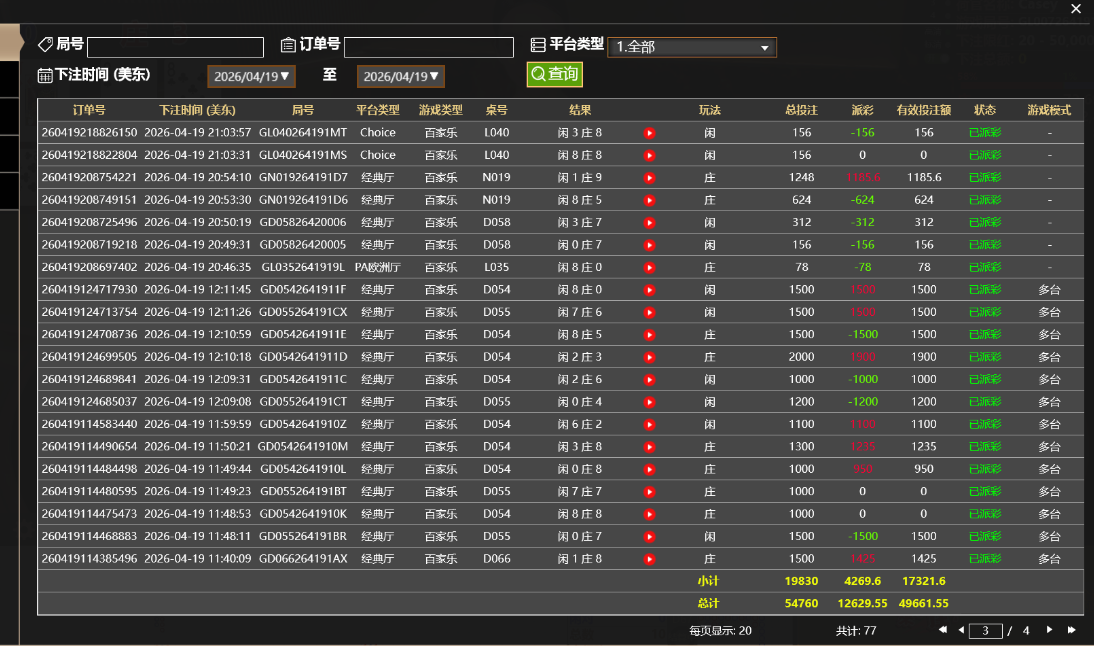The width and height of the screenshot is (1094, 646).
Task: Open the end date picker
Action: tap(400, 77)
